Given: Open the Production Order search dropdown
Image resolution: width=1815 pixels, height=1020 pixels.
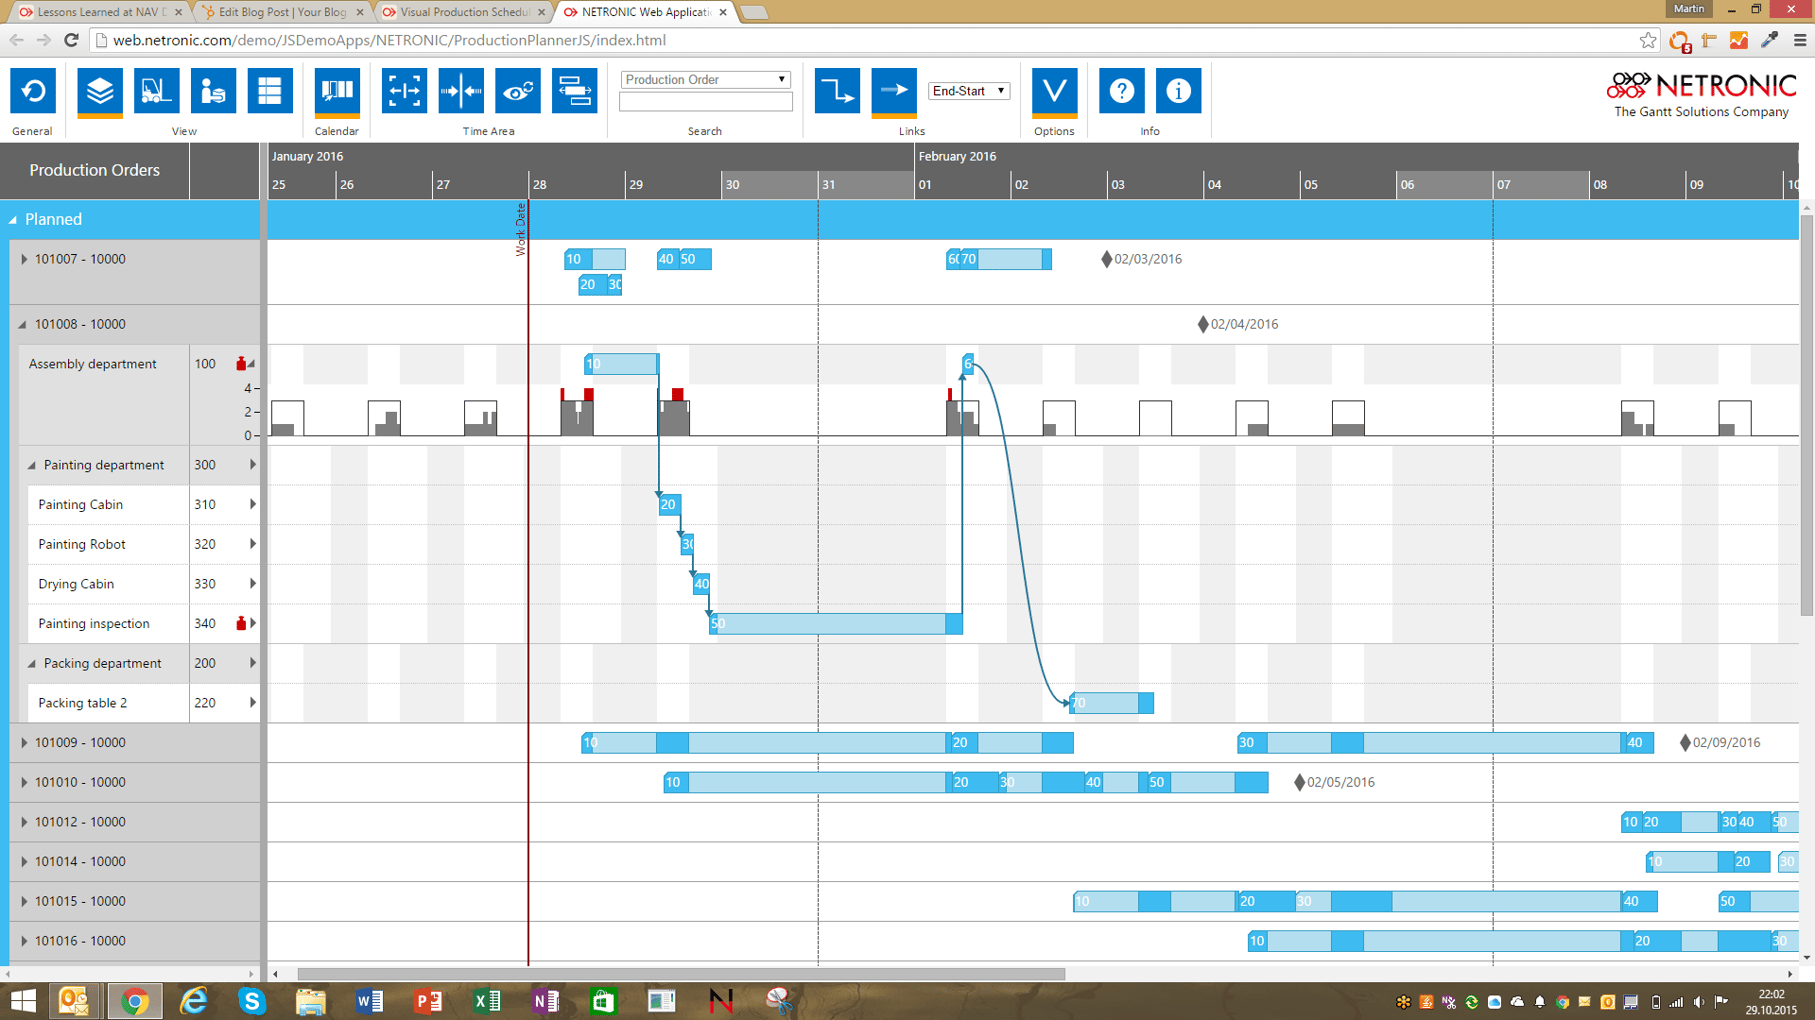Looking at the screenshot, I should point(706,79).
